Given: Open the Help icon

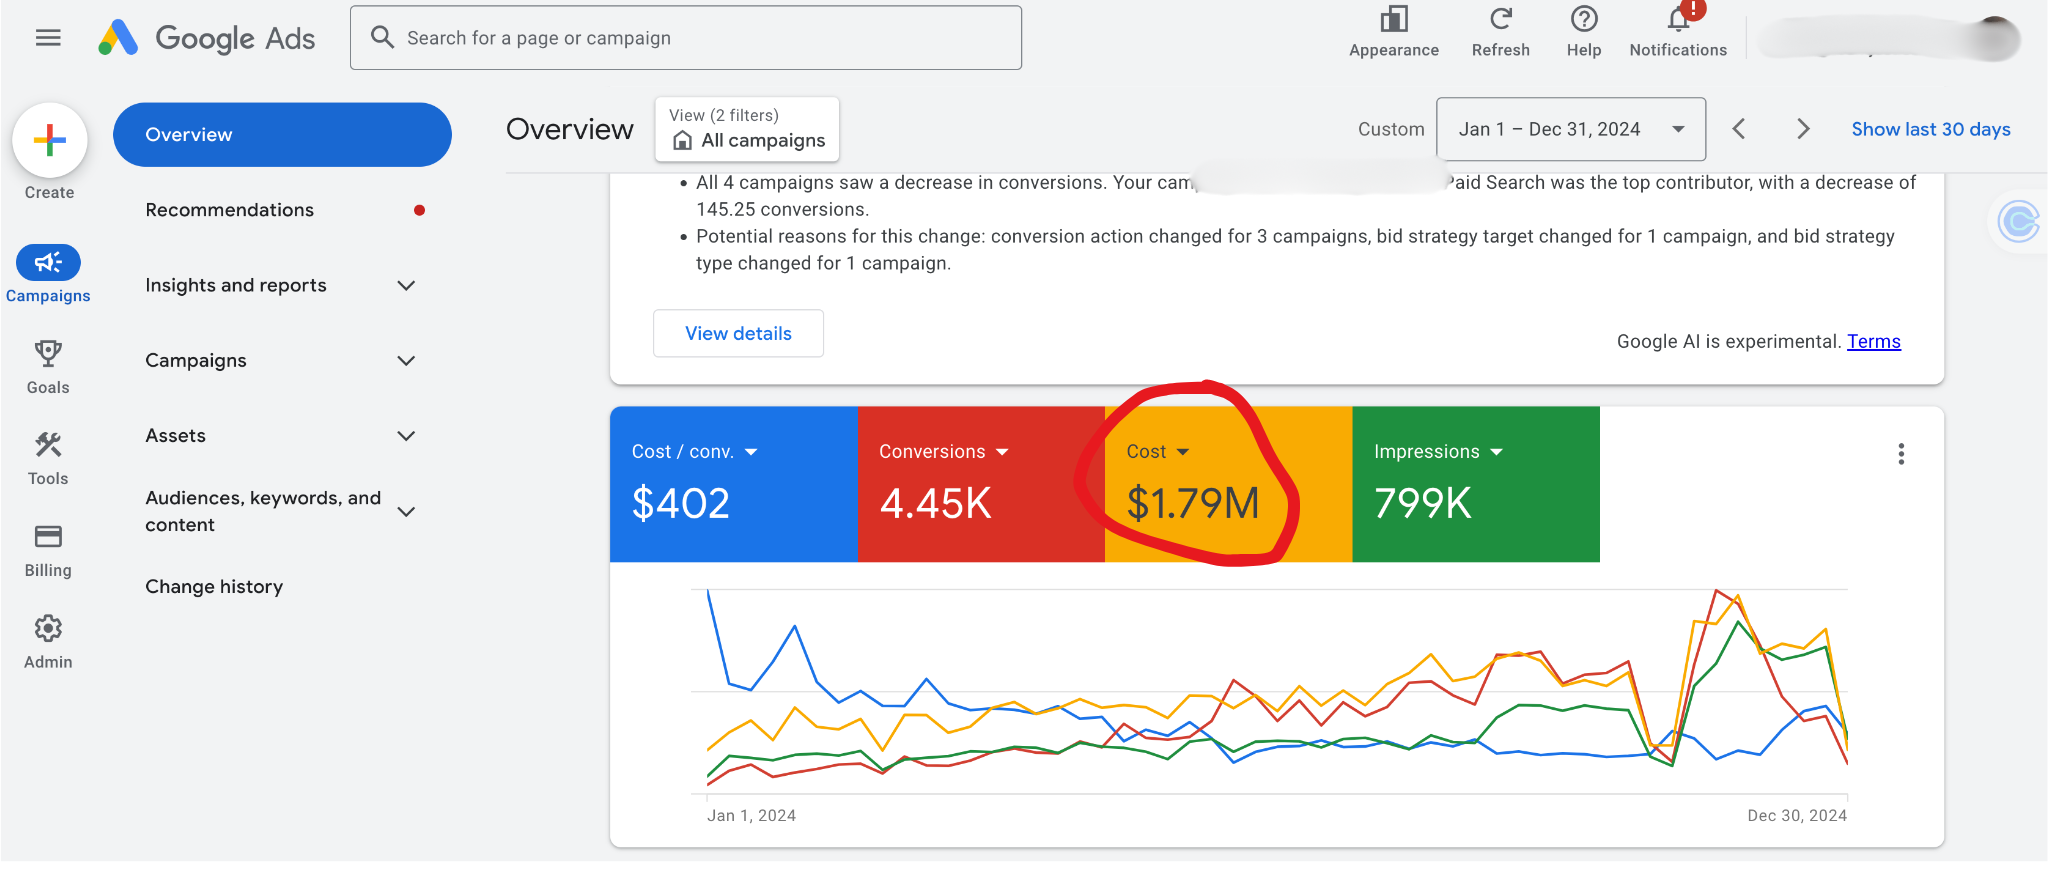Looking at the screenshot, I should coord(1584,22).
